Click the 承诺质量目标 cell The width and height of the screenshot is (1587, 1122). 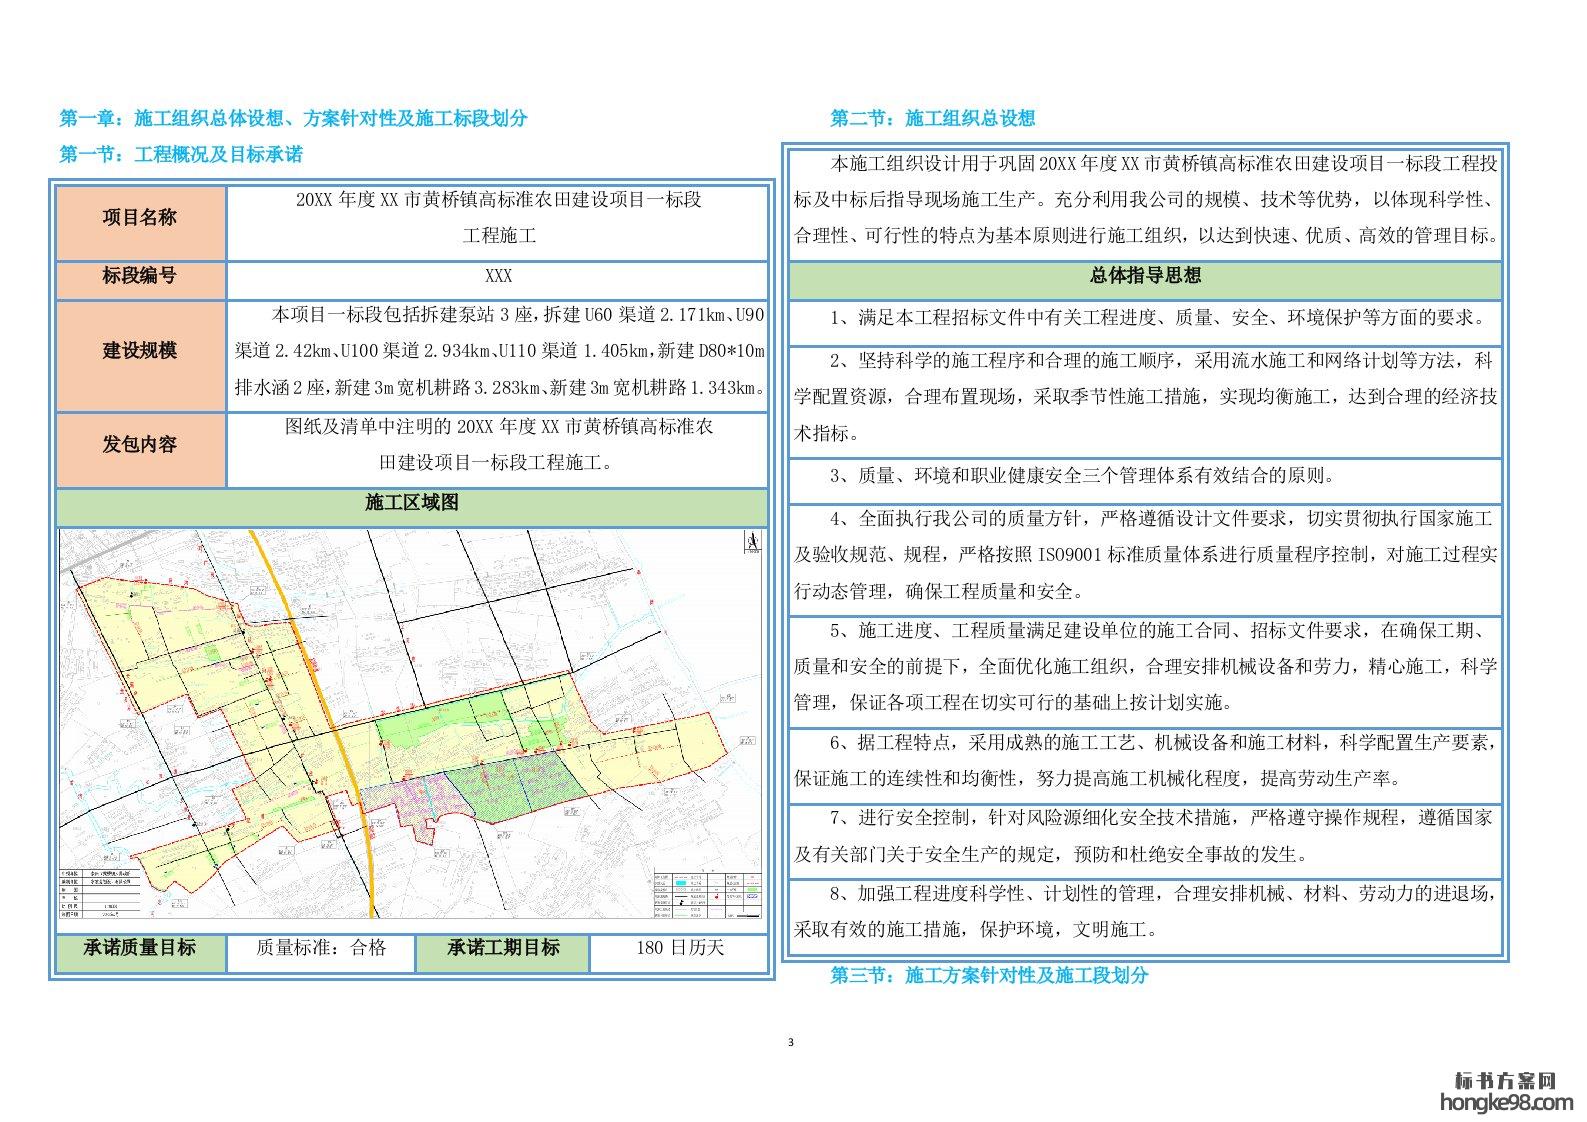pyautogui.click(x=140, y=948)
